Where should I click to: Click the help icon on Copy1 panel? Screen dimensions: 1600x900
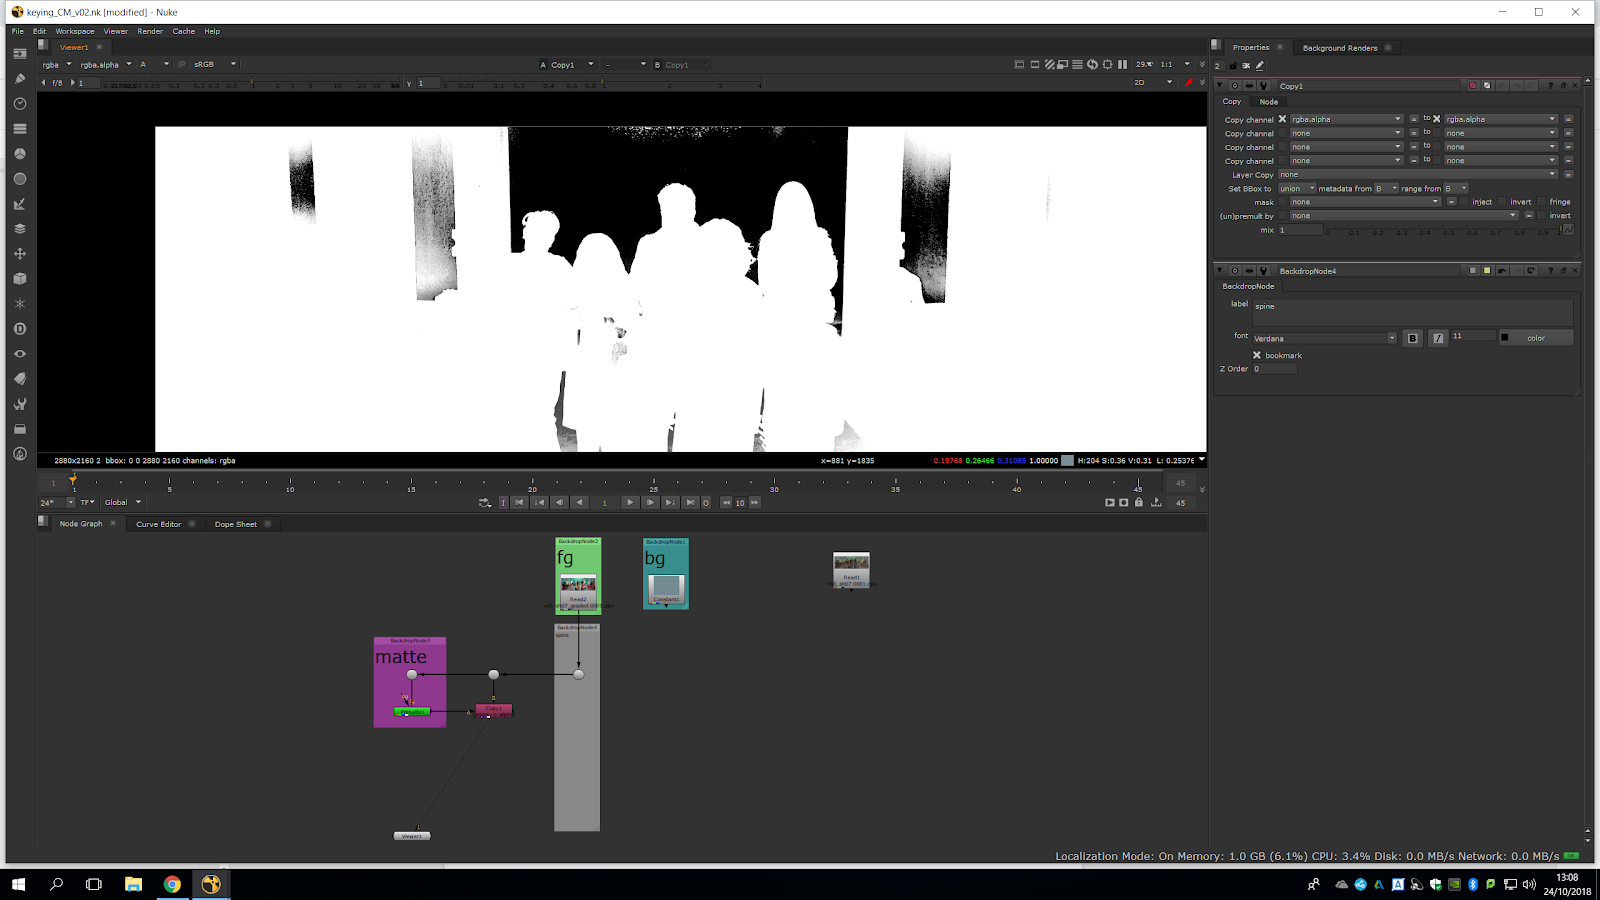[1550, 86]
